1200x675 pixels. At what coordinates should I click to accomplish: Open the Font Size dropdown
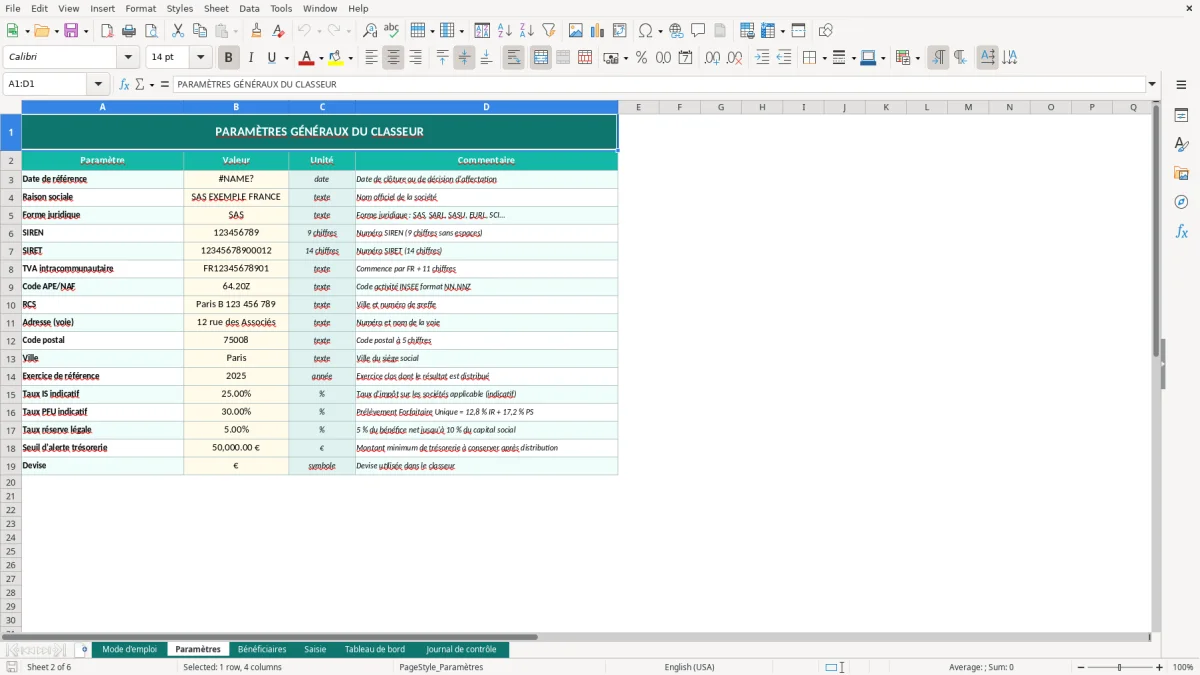click(200, 58)
